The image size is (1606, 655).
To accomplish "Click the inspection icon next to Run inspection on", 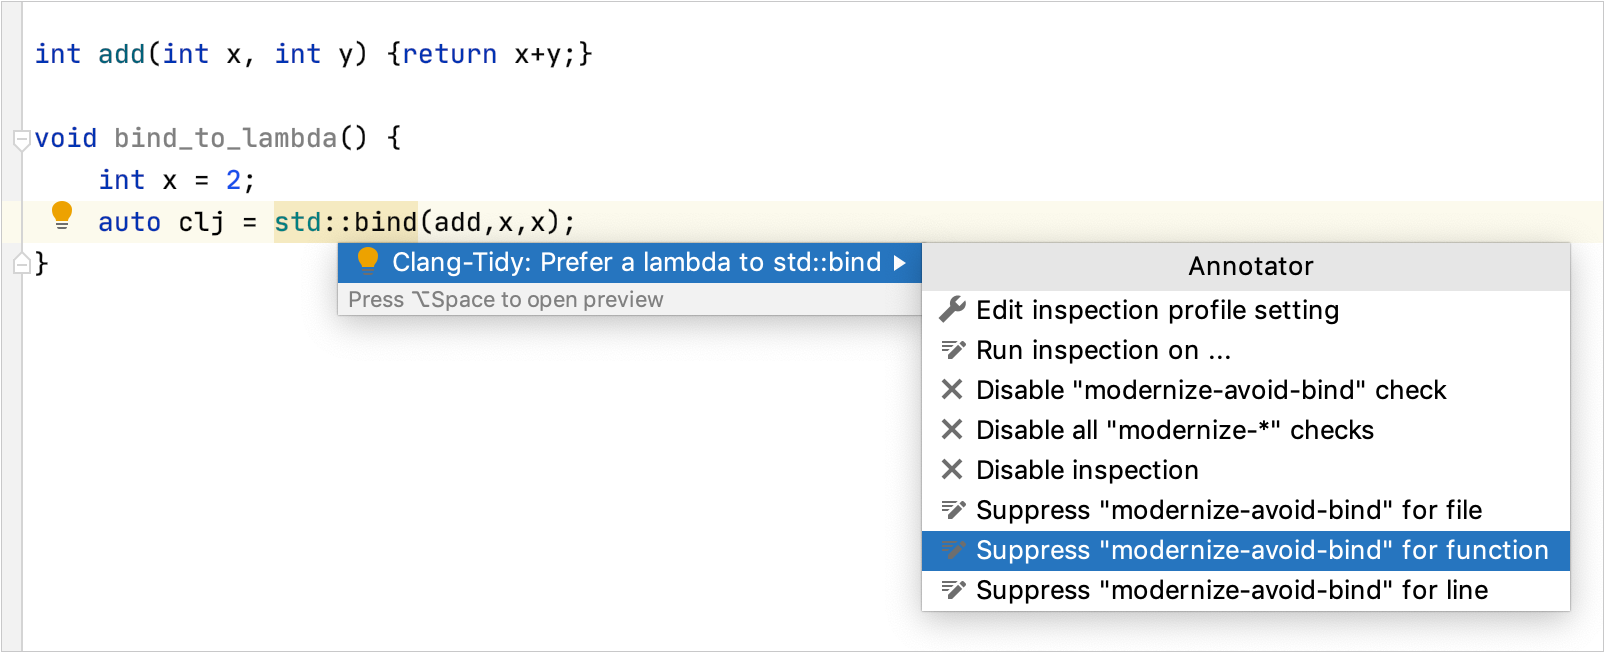I will click(953, 349).
